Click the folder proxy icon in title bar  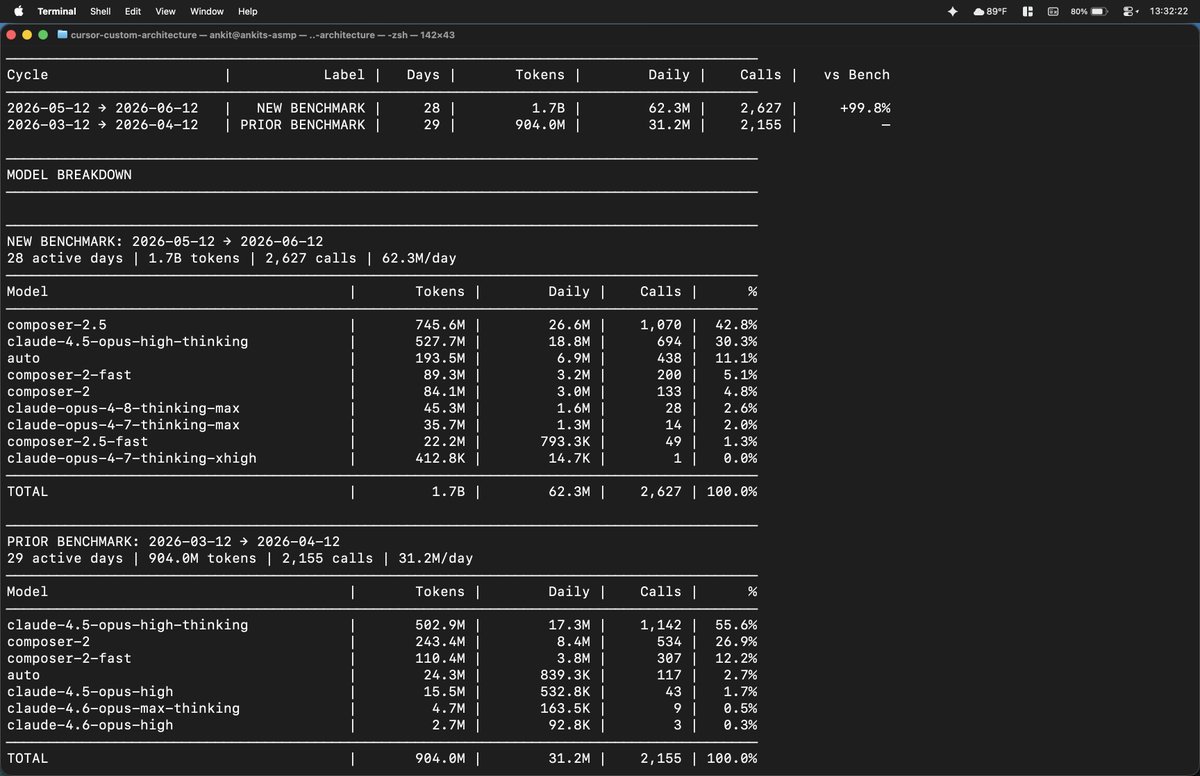click(63, 34)
